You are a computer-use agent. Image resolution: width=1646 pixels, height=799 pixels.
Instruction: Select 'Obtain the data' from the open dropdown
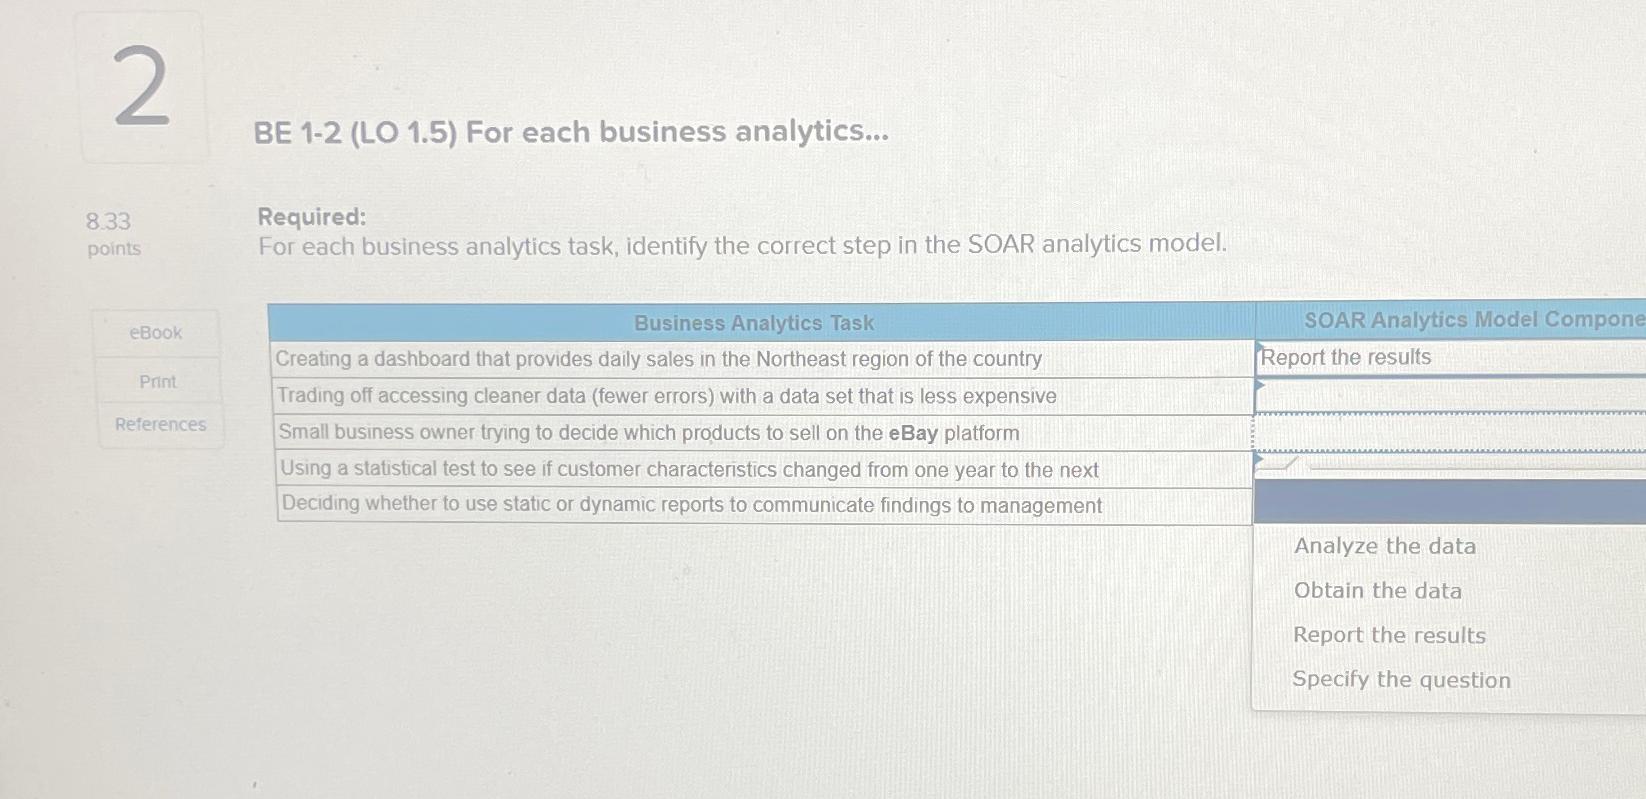coord(1377,590)
